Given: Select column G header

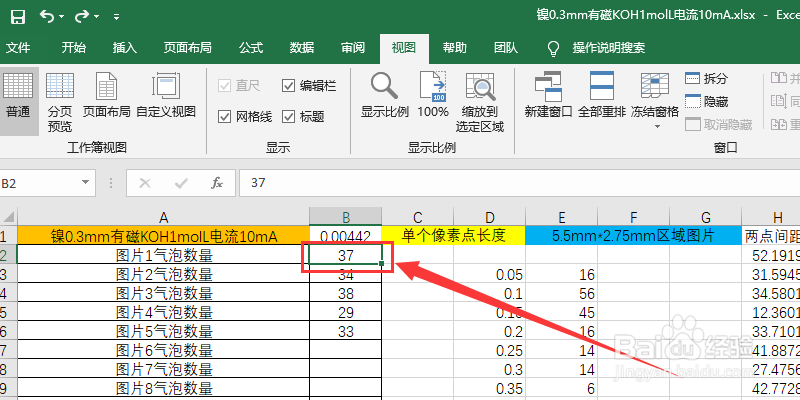Looking at the screenshot, I should click(x=706, y=217).
